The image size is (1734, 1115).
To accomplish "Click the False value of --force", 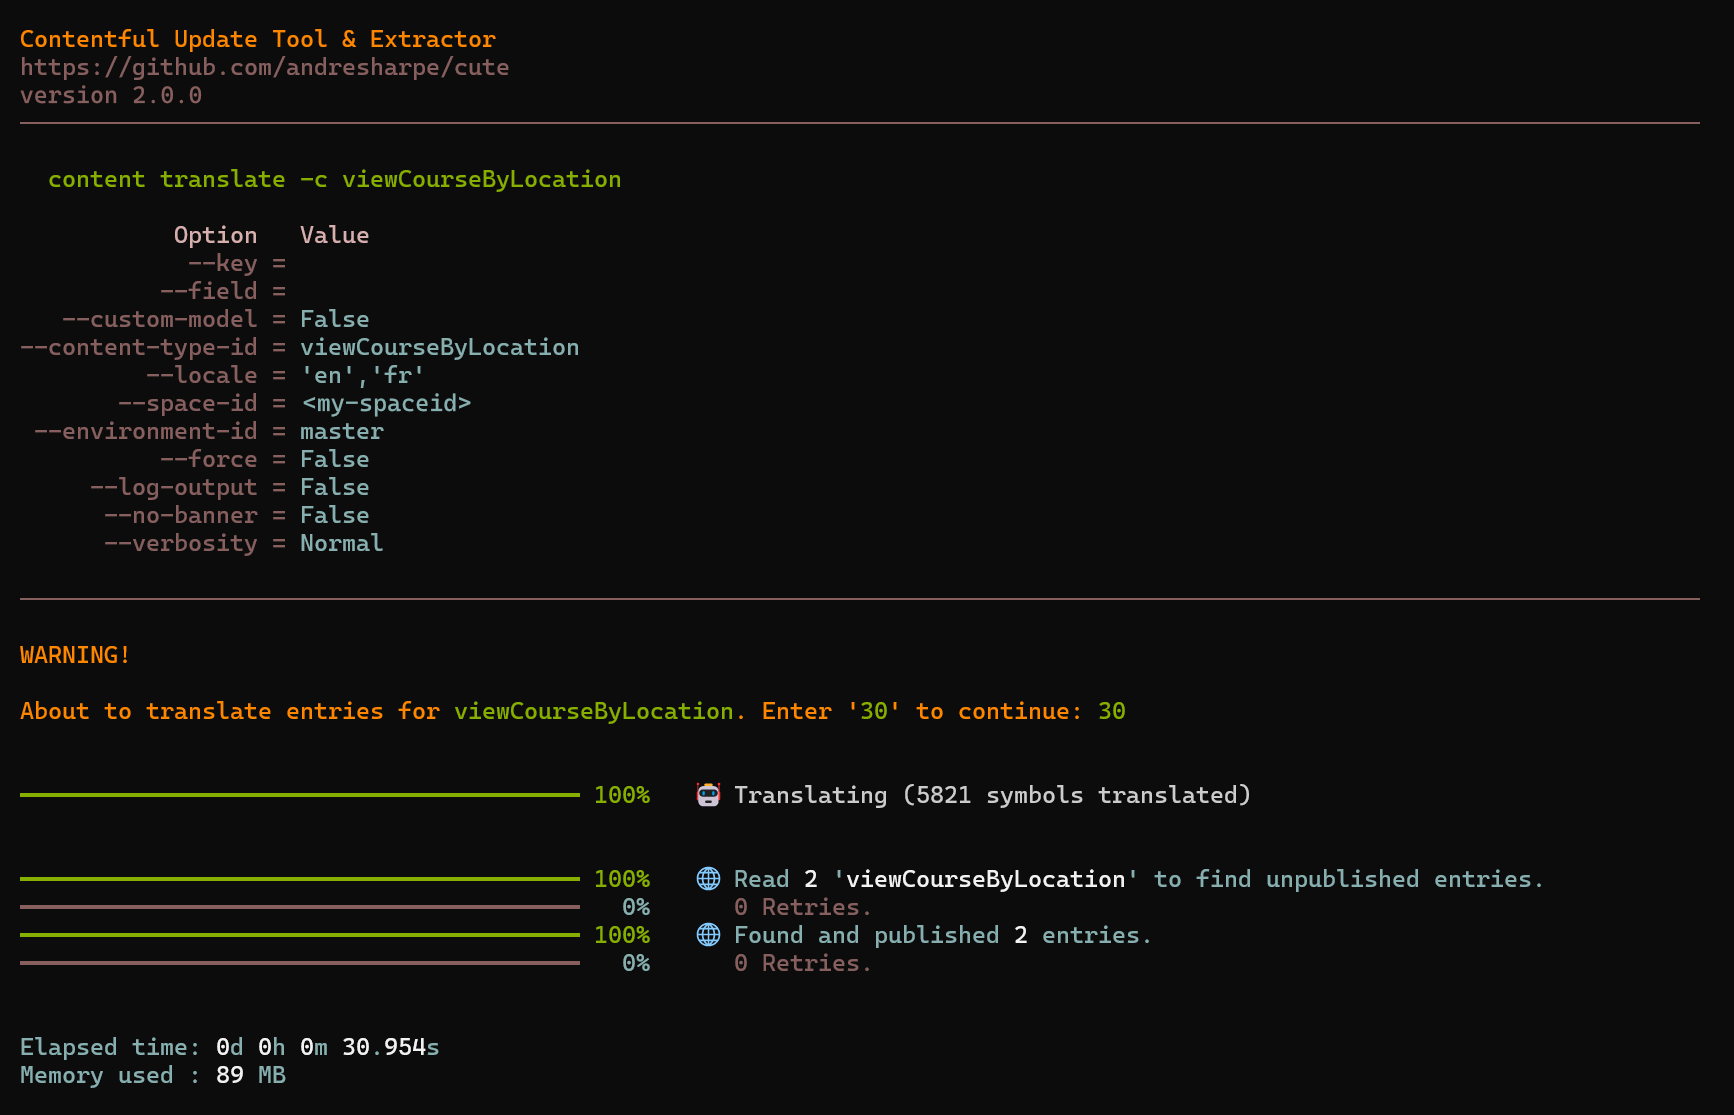I will [x=335, y=459].
